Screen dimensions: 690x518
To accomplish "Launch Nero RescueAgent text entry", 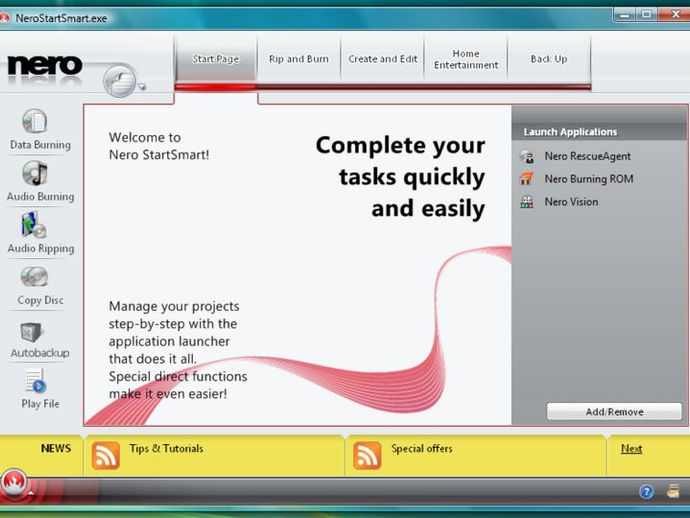I will tap(587, 156).
